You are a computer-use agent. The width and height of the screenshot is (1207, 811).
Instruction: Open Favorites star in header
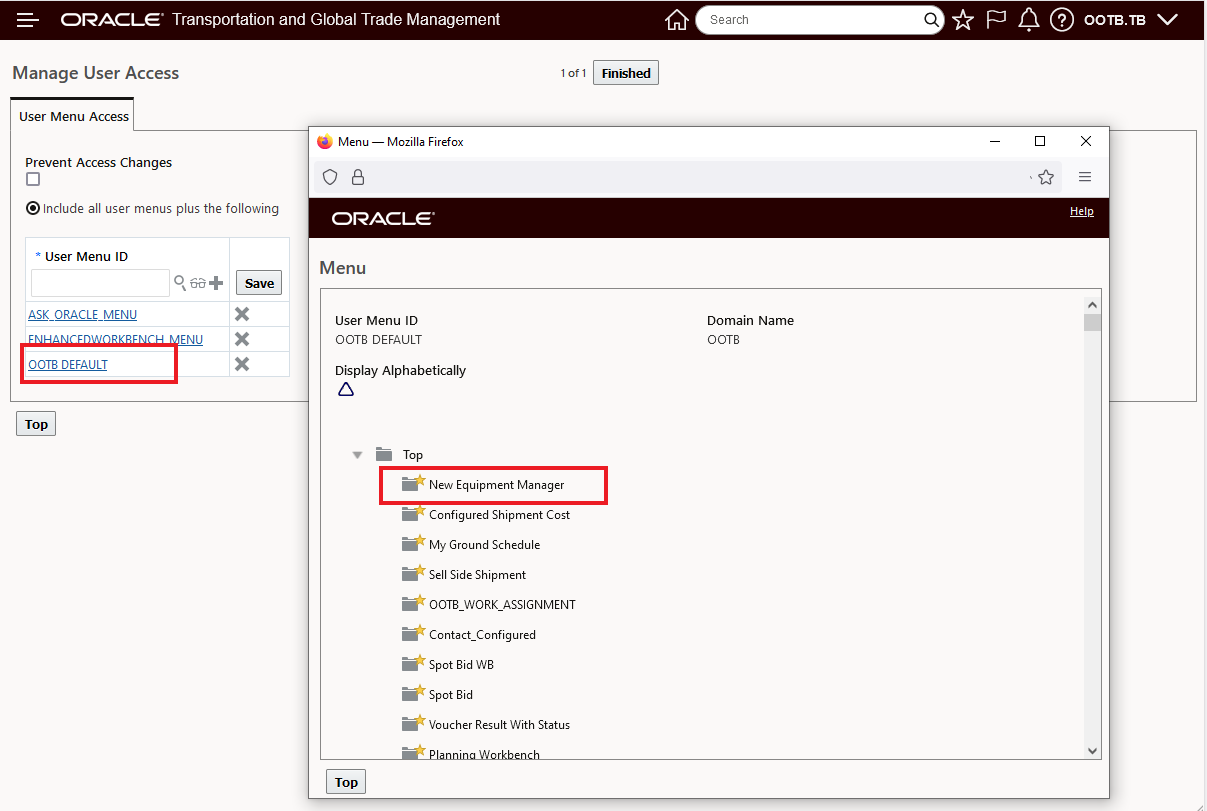(x=963, y=20)
